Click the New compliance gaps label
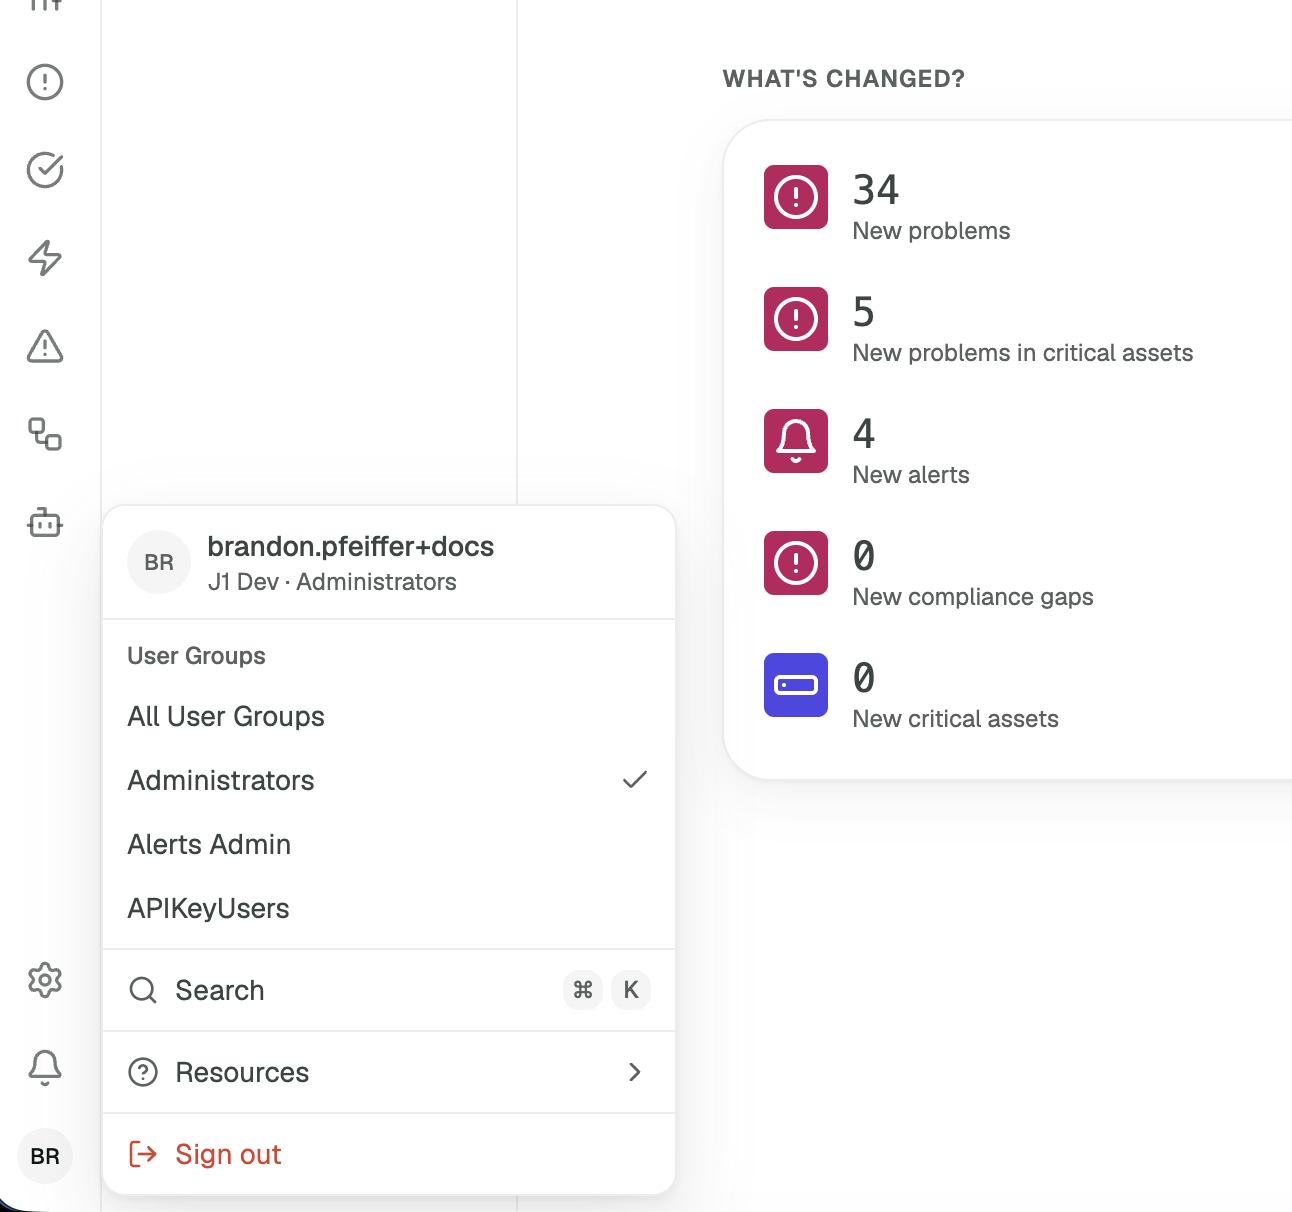The image size is (1292, 1212). [973, 597]
